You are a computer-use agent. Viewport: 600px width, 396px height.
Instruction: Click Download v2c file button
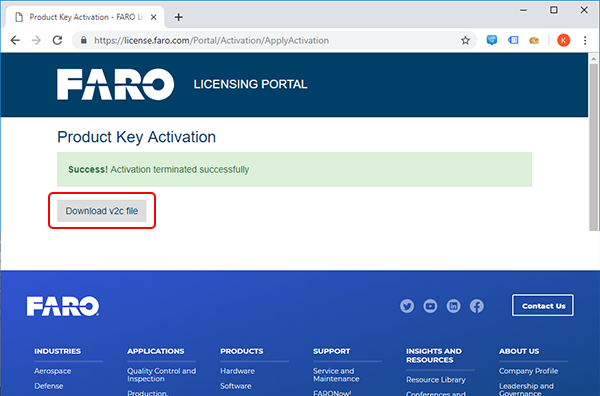(x=102, y=211)
